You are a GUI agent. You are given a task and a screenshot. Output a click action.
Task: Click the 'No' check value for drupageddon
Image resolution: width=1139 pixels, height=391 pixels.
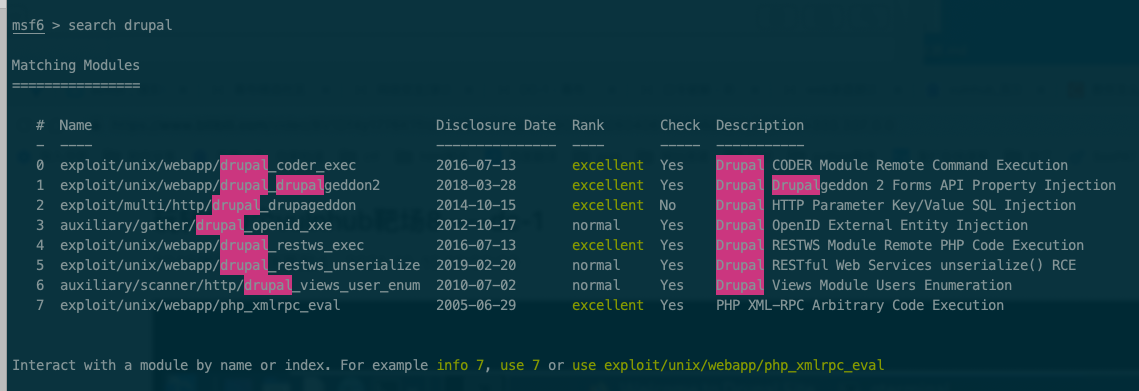[x=668, y=205]
